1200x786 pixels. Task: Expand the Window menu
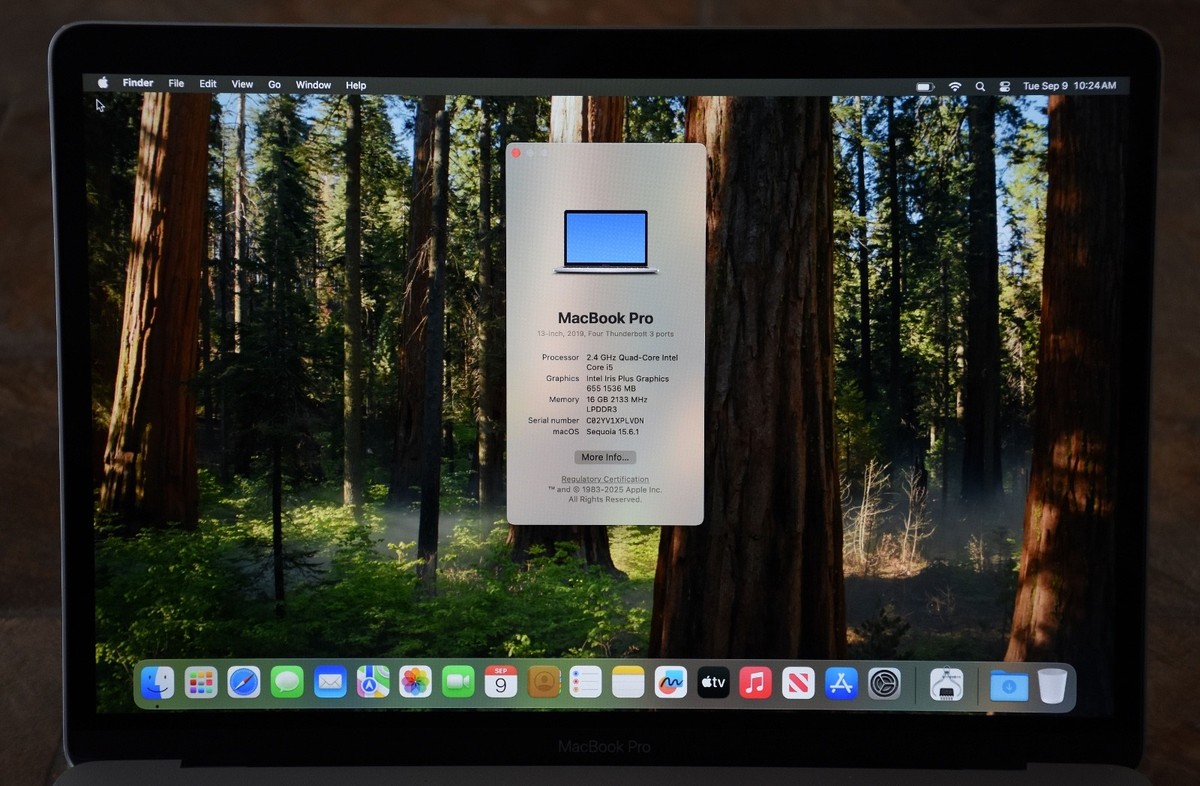pyautogui.click(x=313, y=85)
